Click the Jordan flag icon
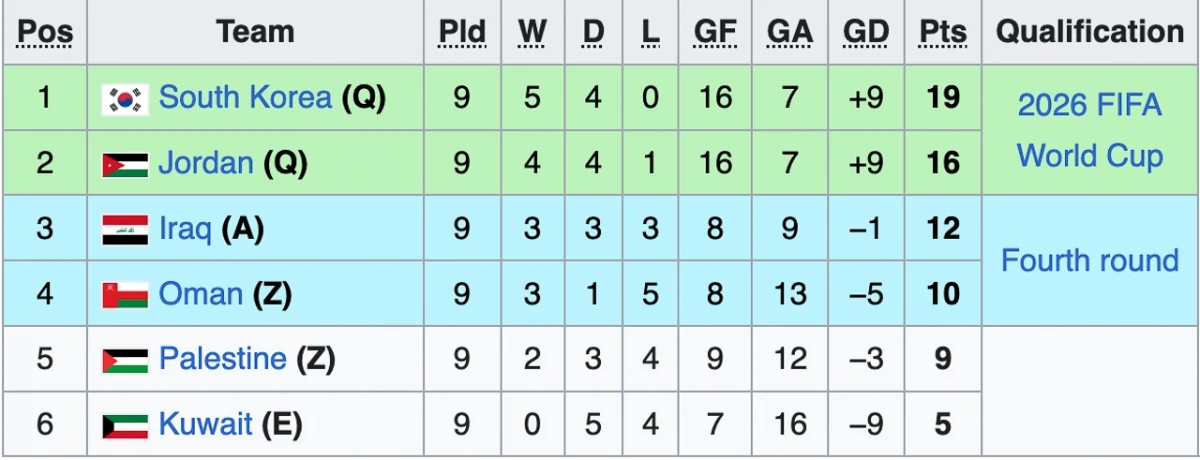 [125, 164]
